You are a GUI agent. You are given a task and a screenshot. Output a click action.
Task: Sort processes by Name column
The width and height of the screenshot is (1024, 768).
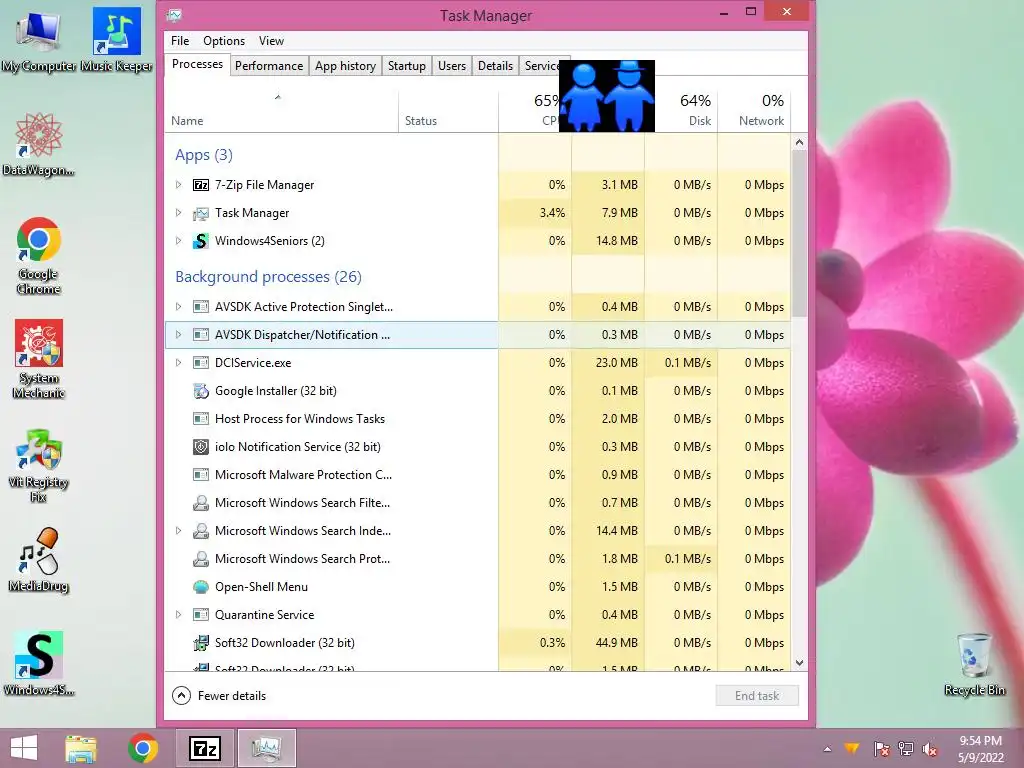(x=281, y=111)
